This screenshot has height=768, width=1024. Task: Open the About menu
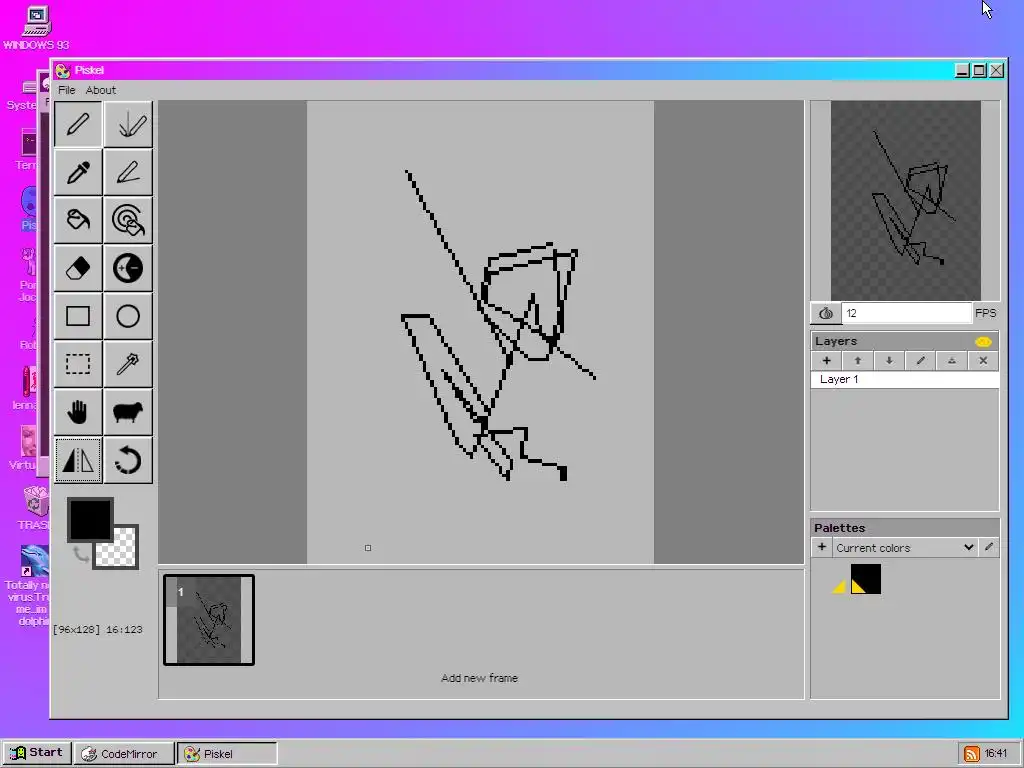click(101, 90)
